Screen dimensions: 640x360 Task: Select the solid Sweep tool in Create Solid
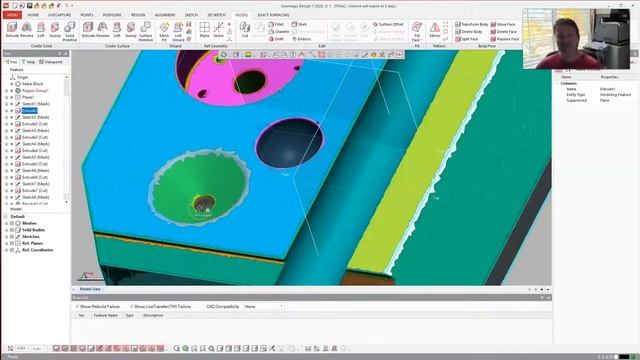point(55,30)
